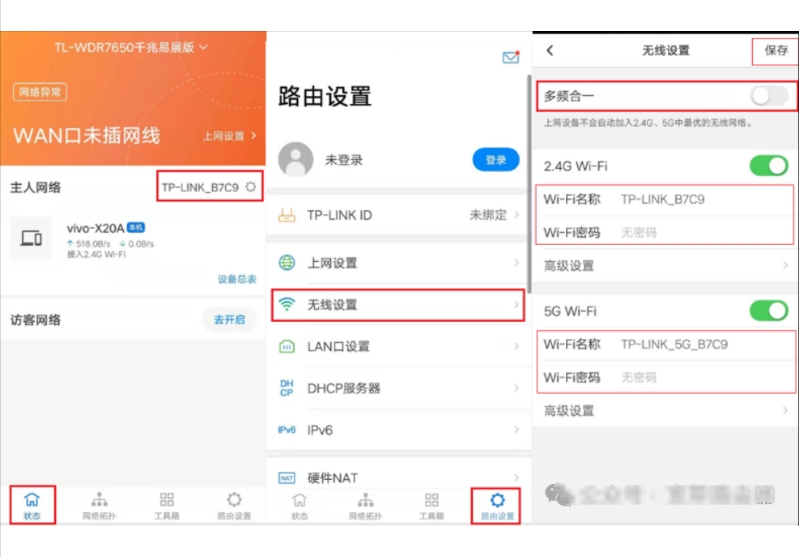
Task: Click the DHCP服务器 icon
Action: 286,388
